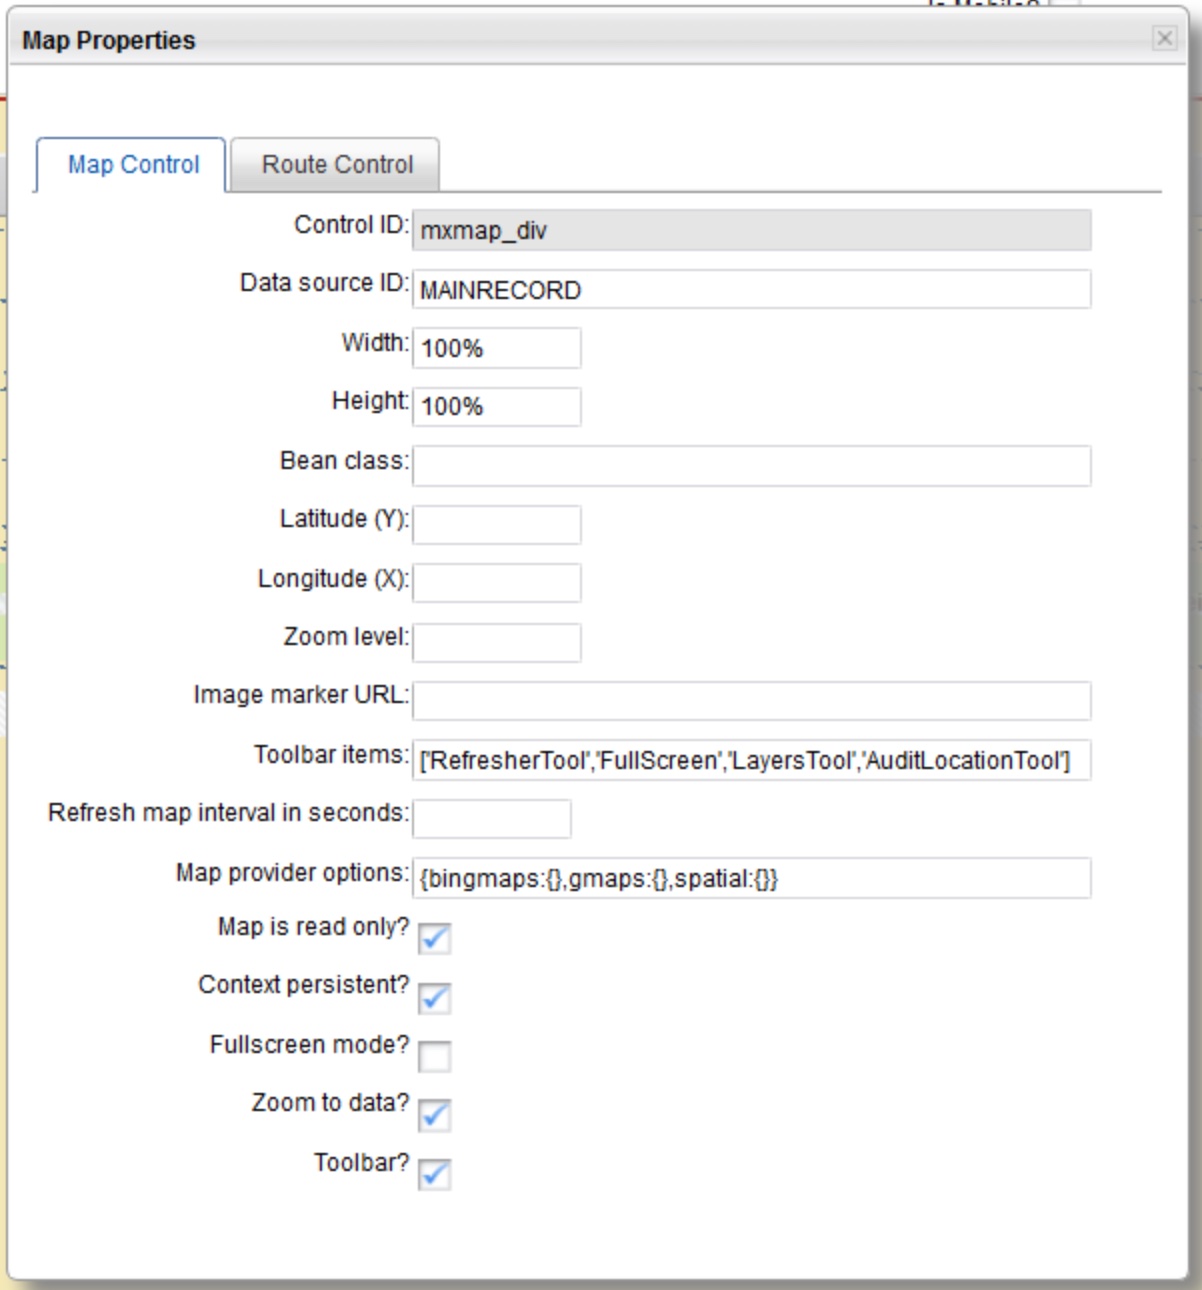
Task: Click the Toolbar items text field
Action: 751,760
